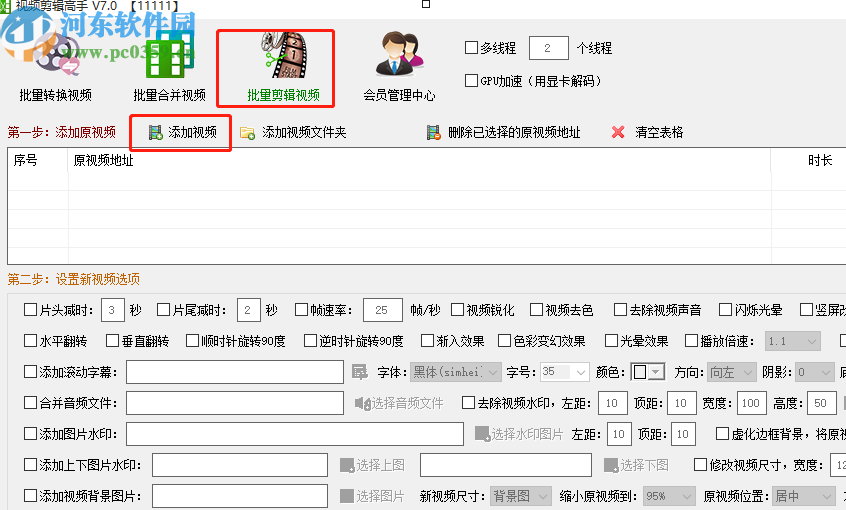Click the red X 清空表格 icon
Image resolution: width=846 pixels, height=510 pixels.
[x=618, y=132]
